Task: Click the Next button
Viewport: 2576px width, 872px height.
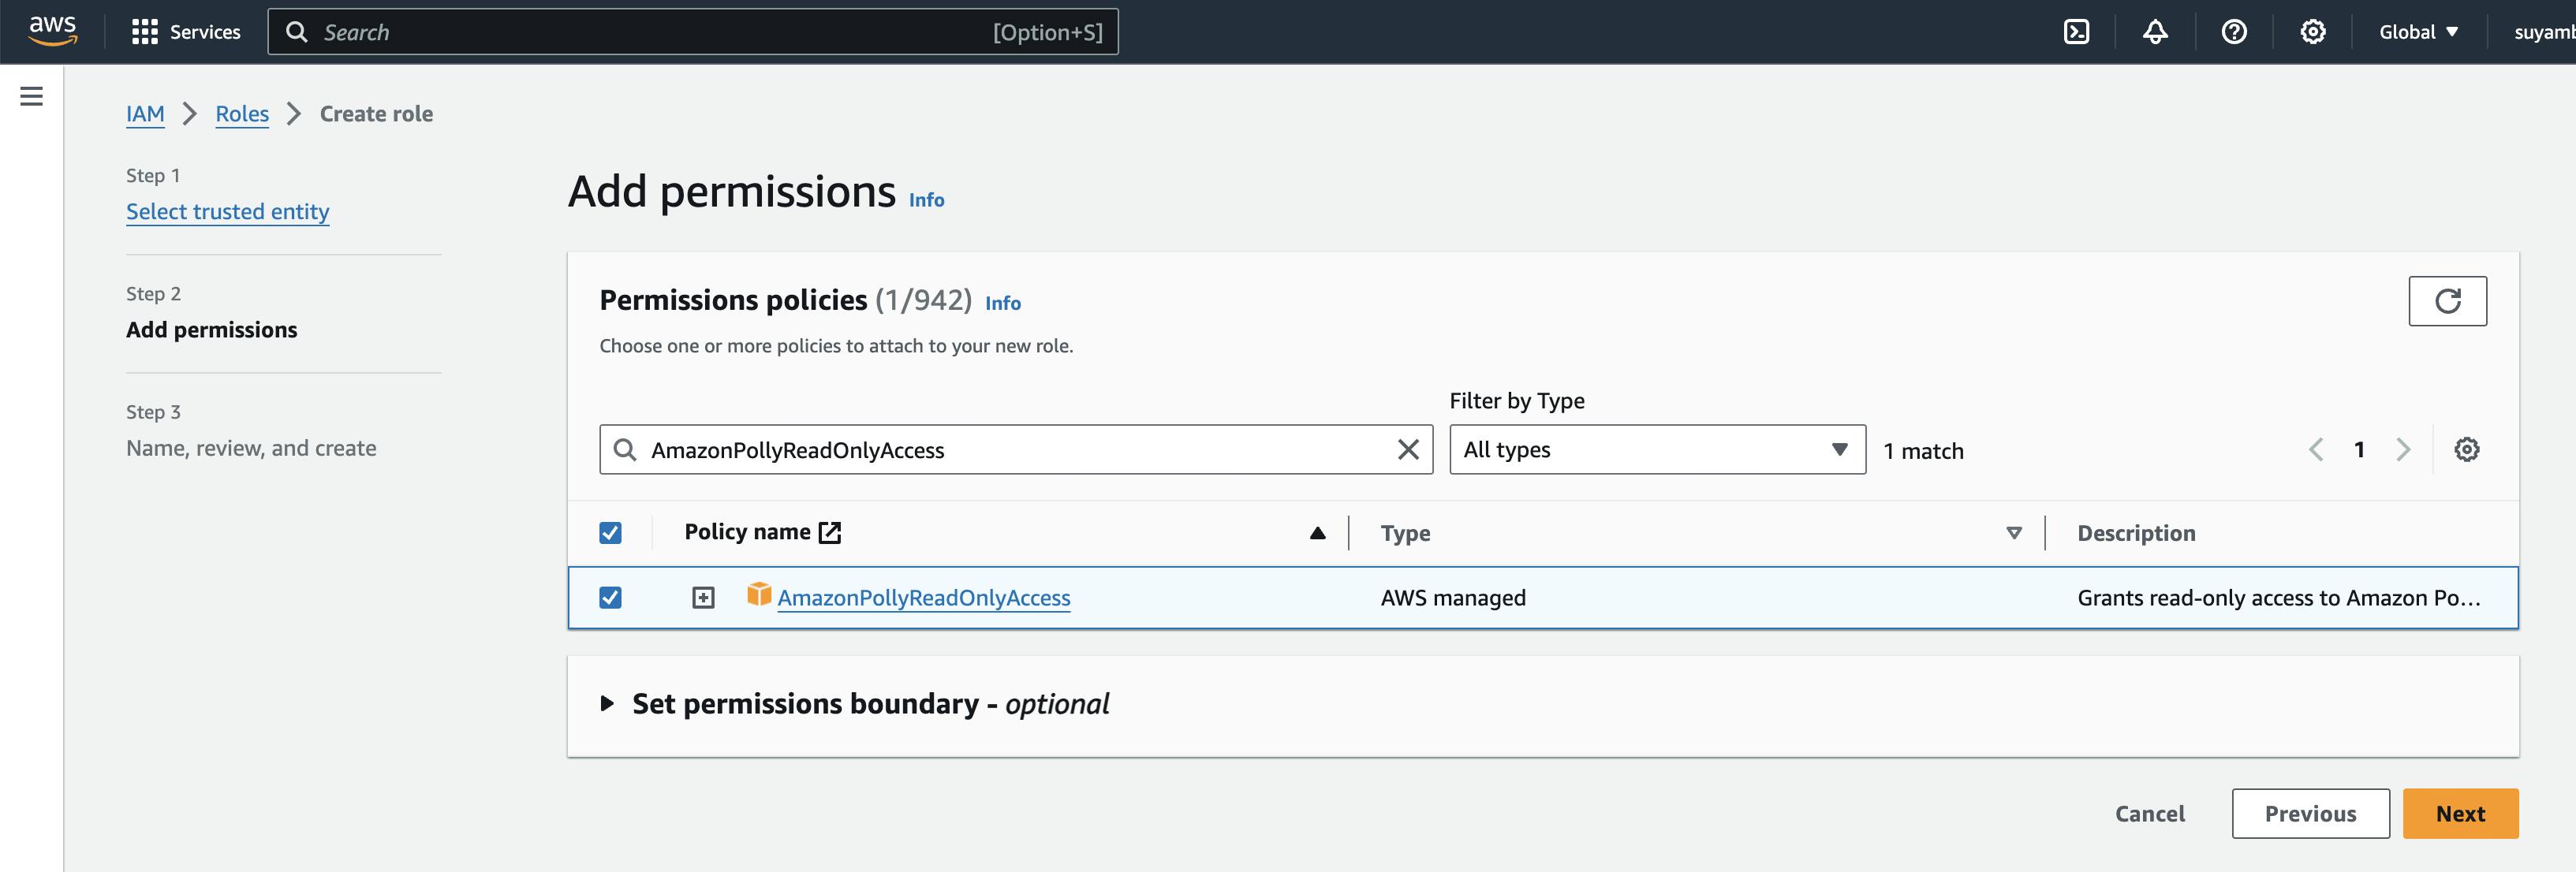Action: pos(2459,814)
